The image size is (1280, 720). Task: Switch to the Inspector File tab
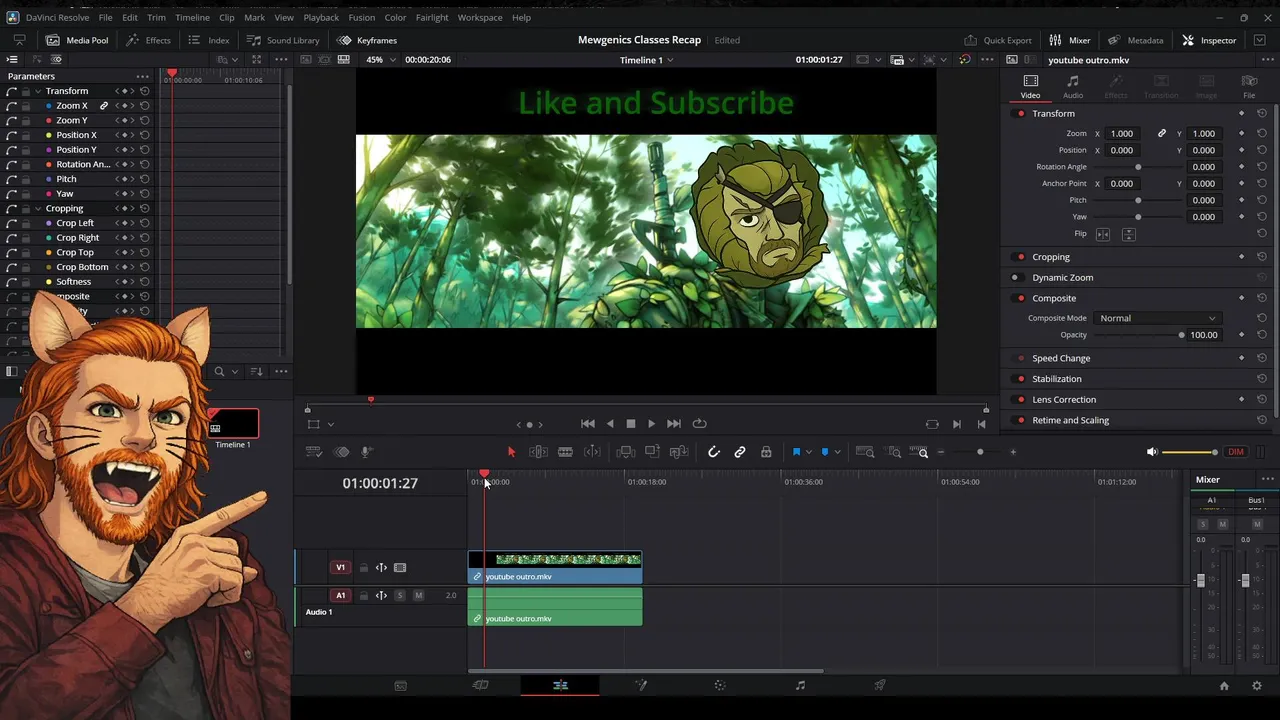tap(1249, 87)
